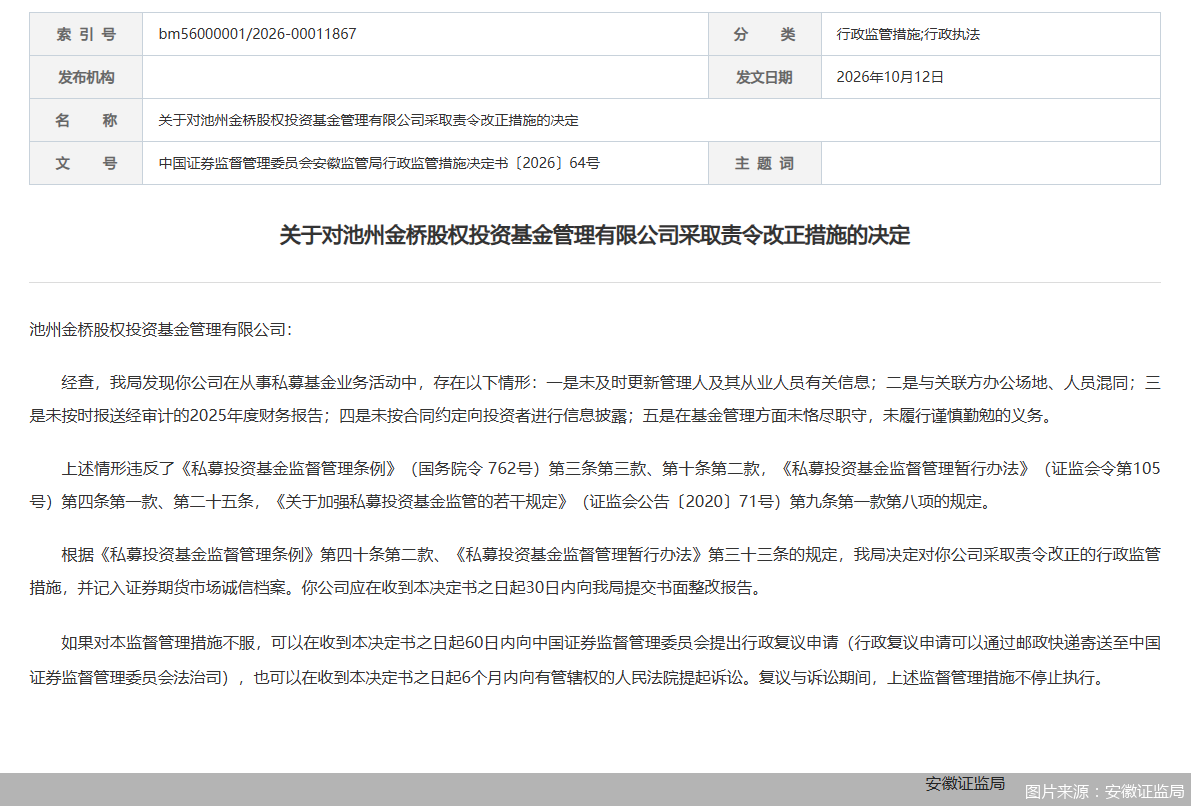Click the 发布机构 label cell
The width and height of the screenshot is (1191, 806).
[x=86, y=77]
